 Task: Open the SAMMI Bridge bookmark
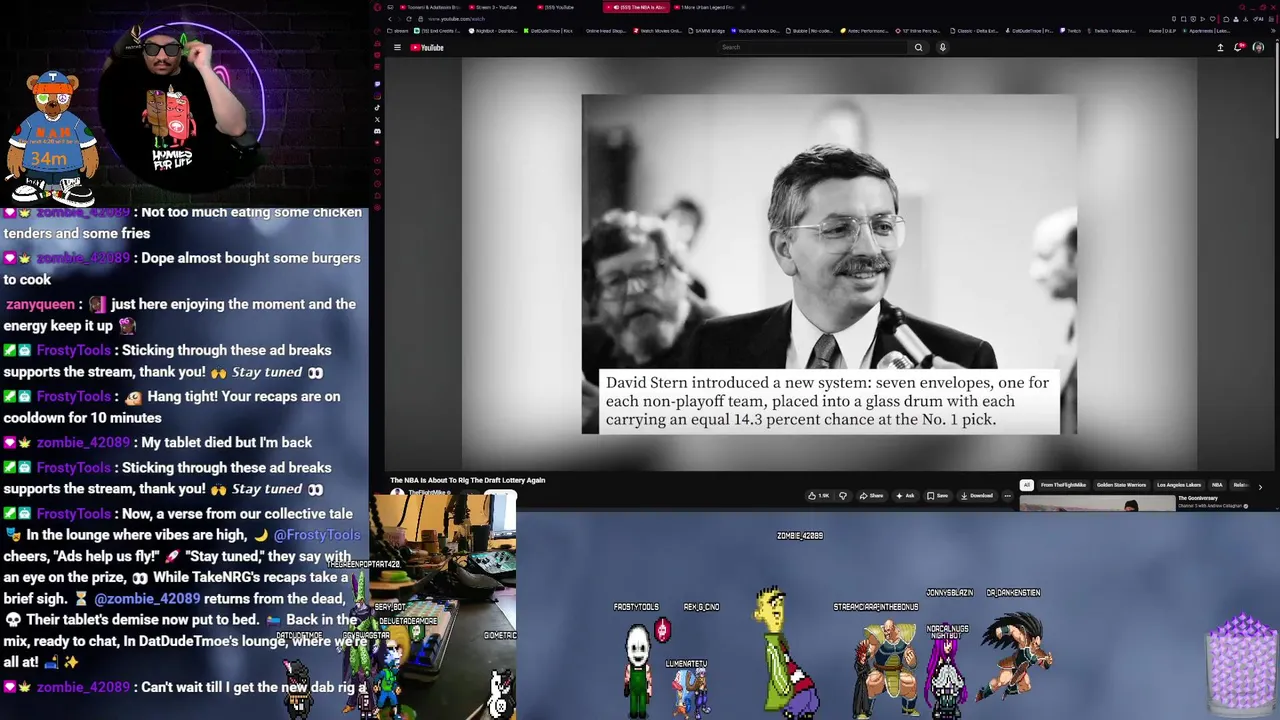pyautogui.click(x=707, y=31)
